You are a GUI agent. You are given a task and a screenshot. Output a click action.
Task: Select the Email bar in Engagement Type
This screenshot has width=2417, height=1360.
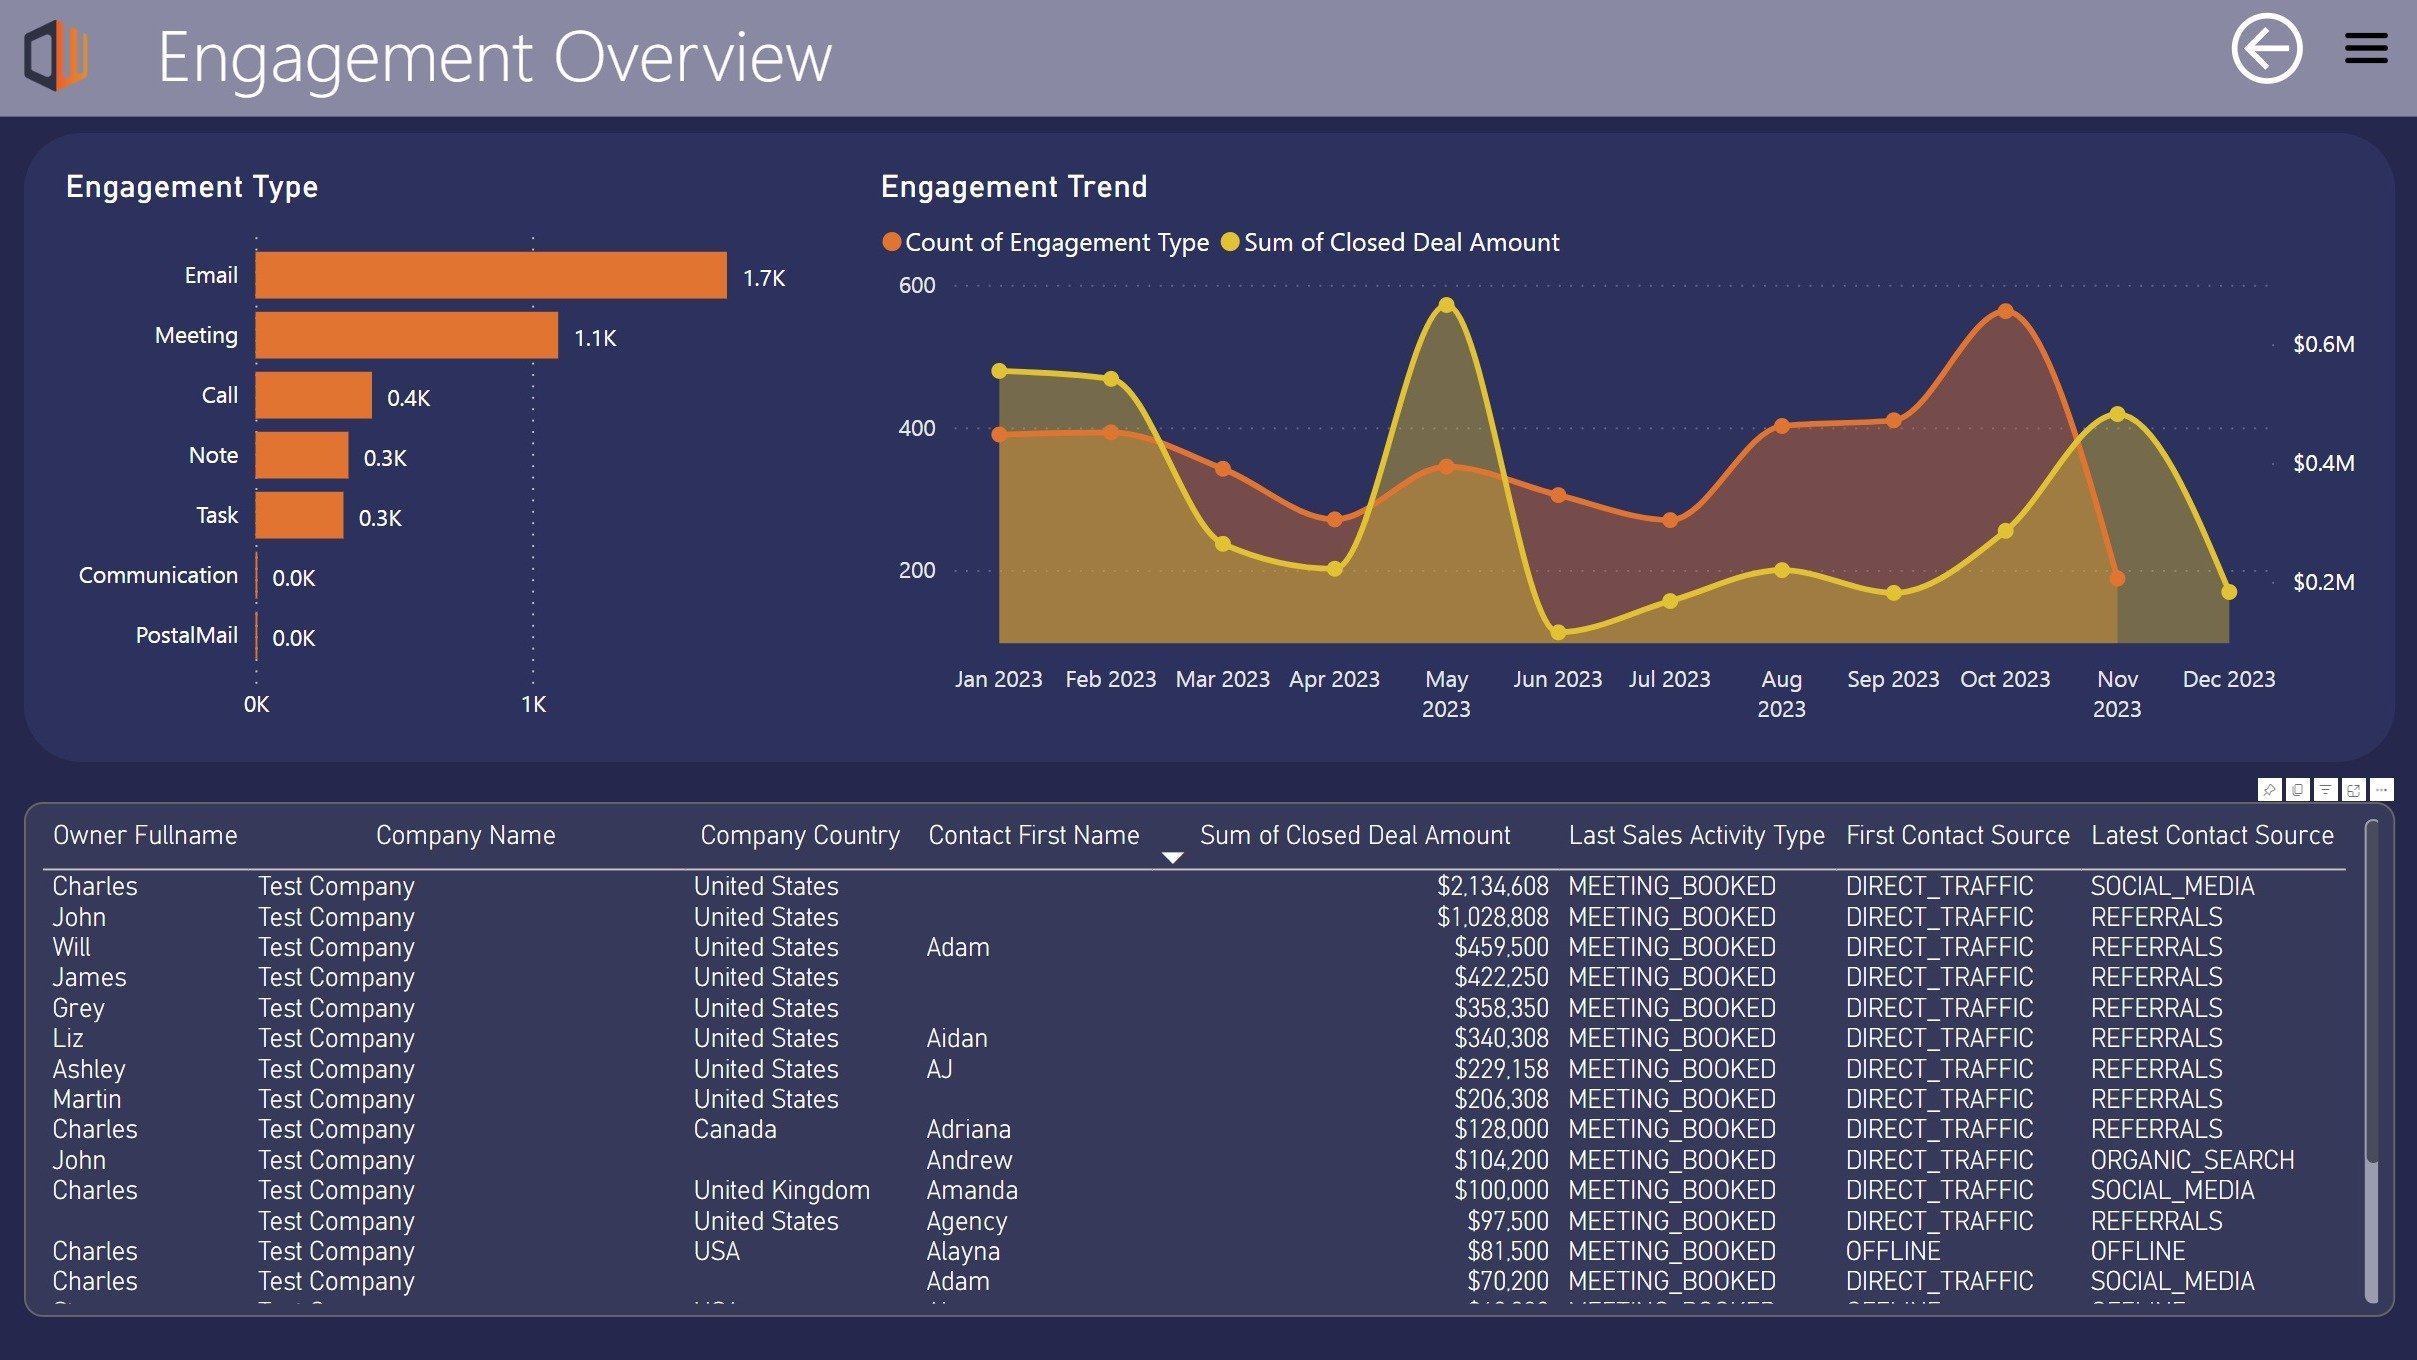click(490, 275)
